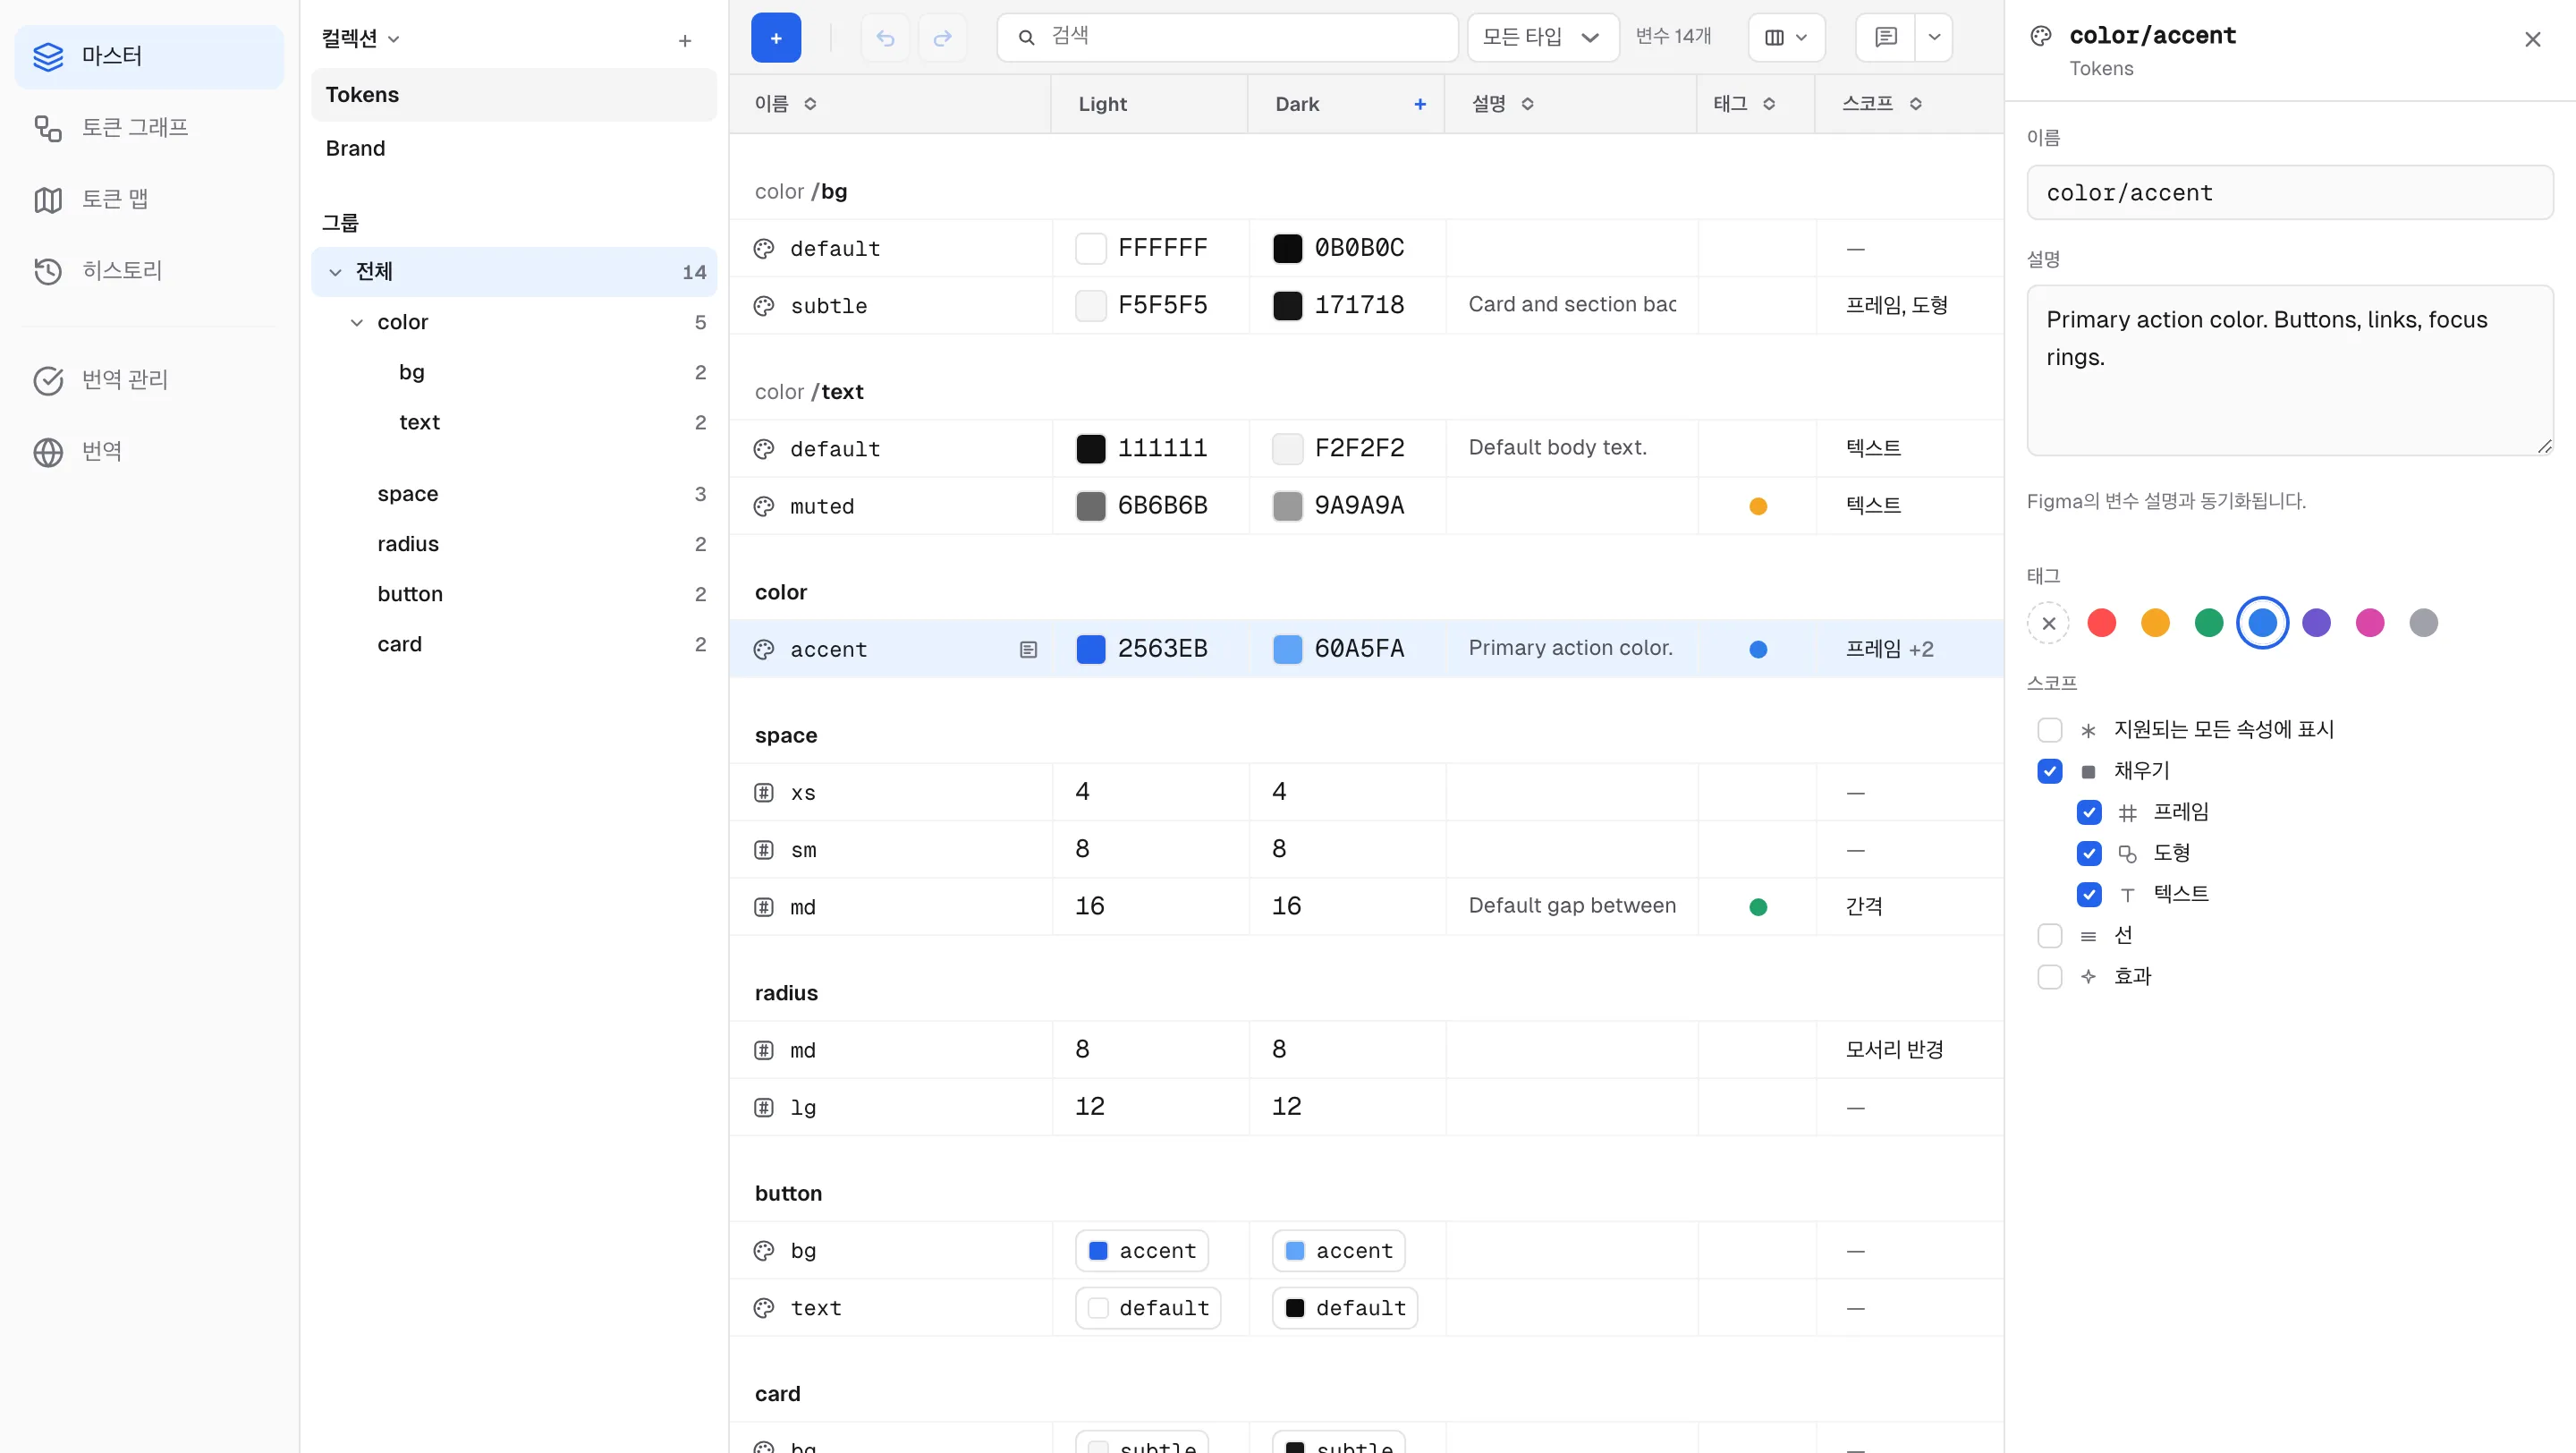Click the undo arrow icon
Image resolution: width=2576 pixels, height=1453 pixels.
point(885,38)
